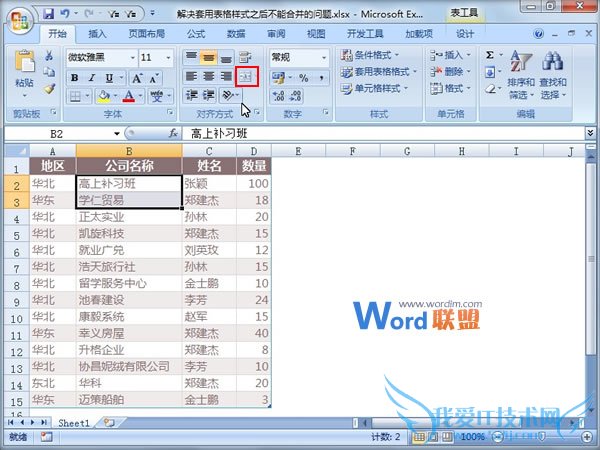Open 排序和筛选 menu
600x450 pixels.
coord(520,75)
